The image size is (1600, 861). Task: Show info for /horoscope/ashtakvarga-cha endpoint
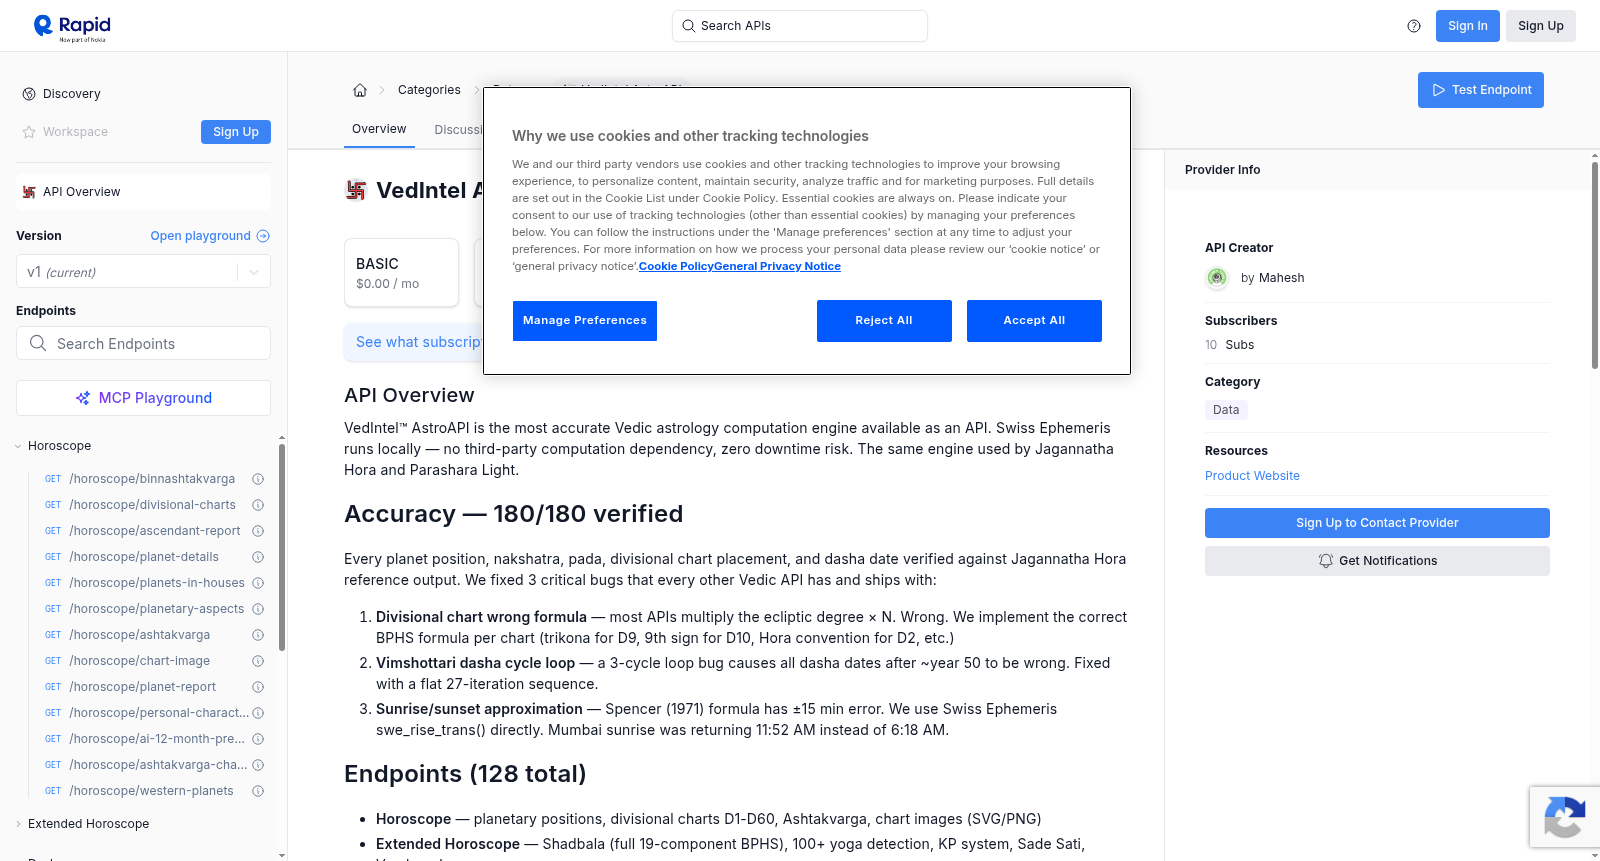(258, 765)
